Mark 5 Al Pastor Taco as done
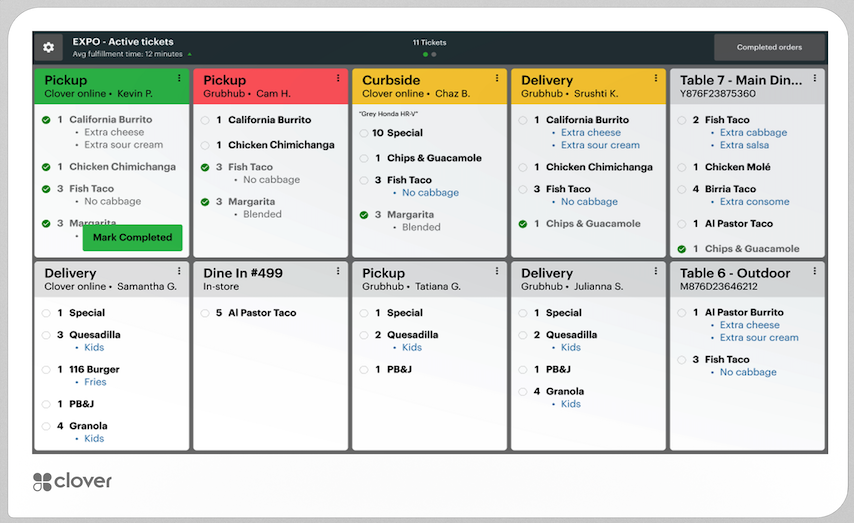The image size is (854, 523). pyautogui.click(x=205, y=313)
